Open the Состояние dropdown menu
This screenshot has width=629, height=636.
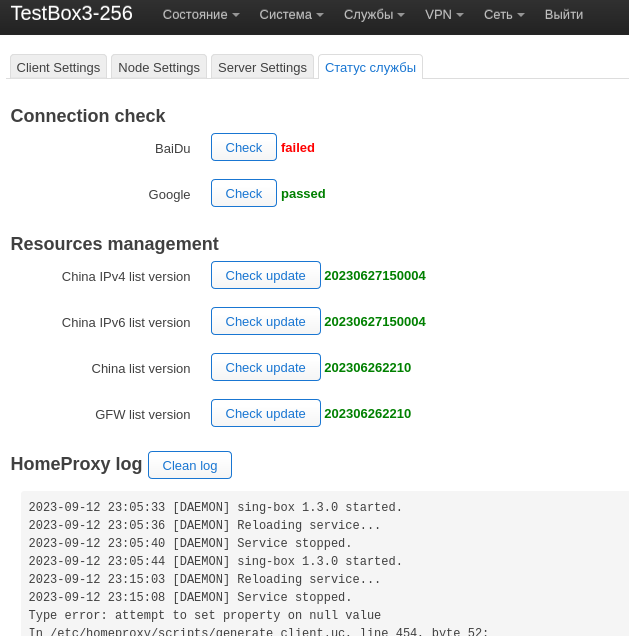click(x=200, y=15)
